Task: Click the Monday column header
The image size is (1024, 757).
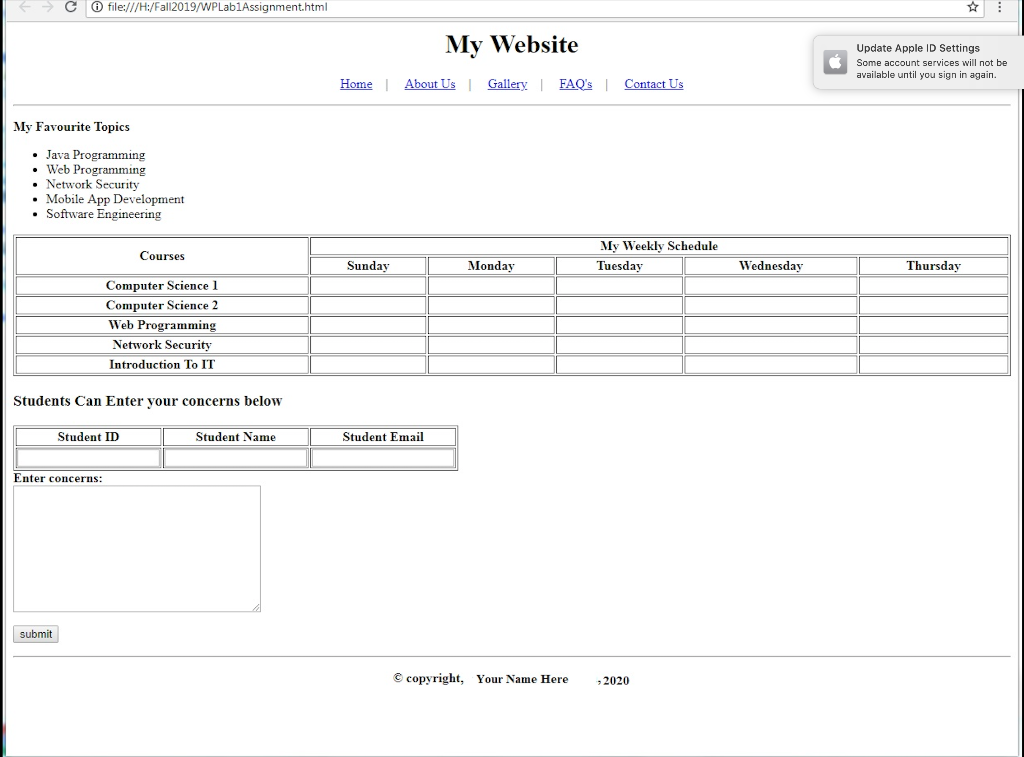Action: (491, 266)
